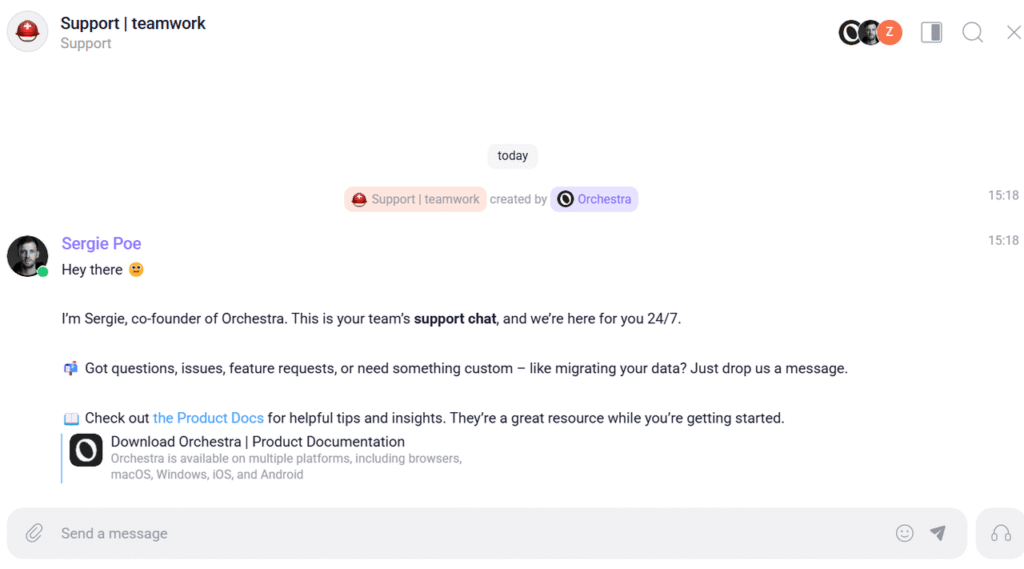Click the today date separator
Image resolution: width=1024 pixels, height=569 pixels.
[512, 156]
